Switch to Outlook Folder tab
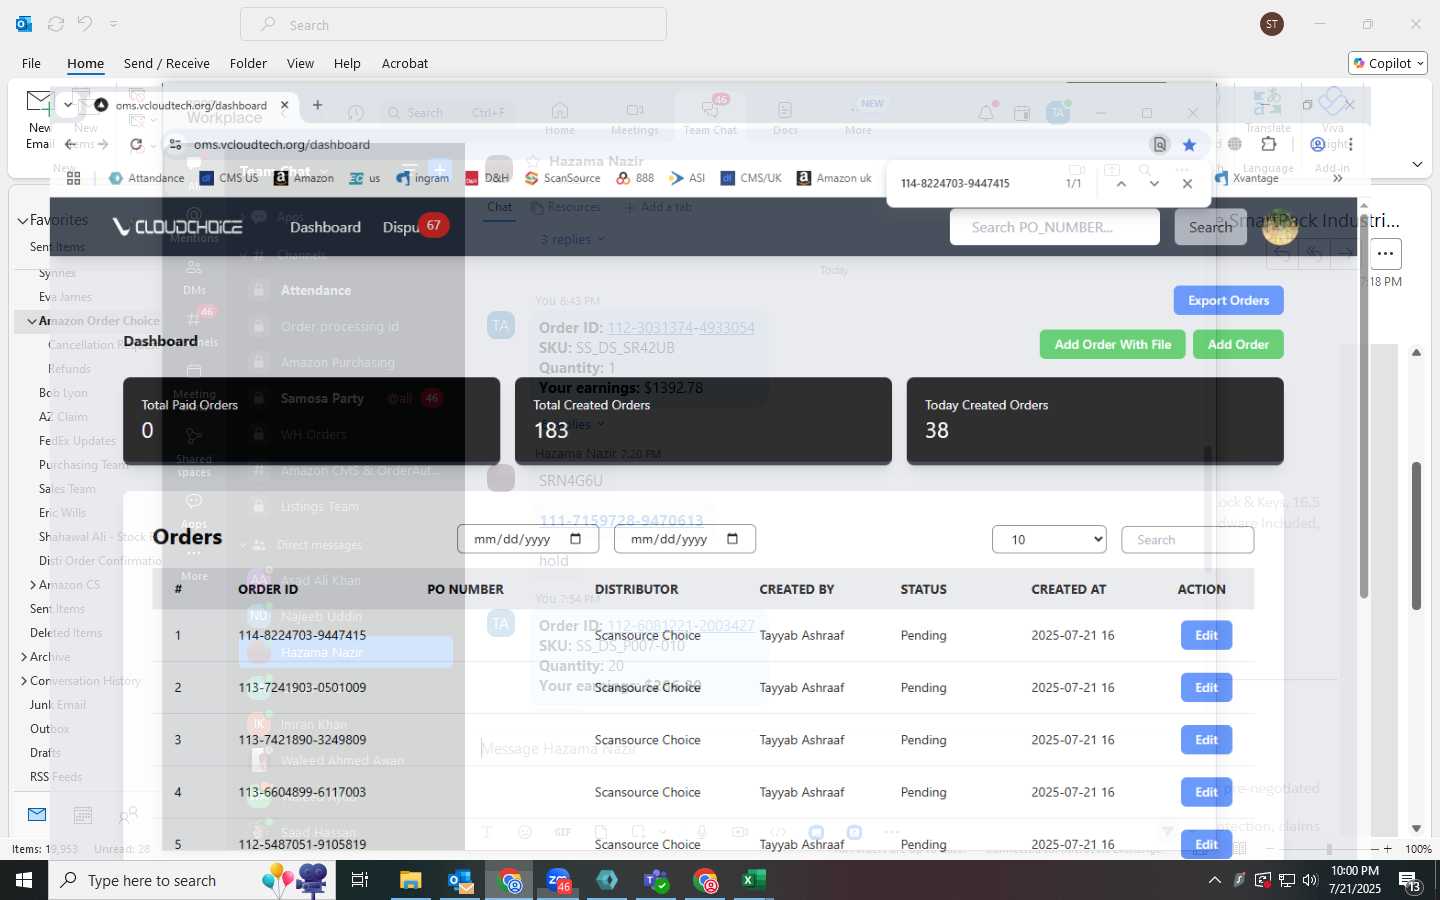Viewport: 1440px width, 900px height. [x=248, y=63]
